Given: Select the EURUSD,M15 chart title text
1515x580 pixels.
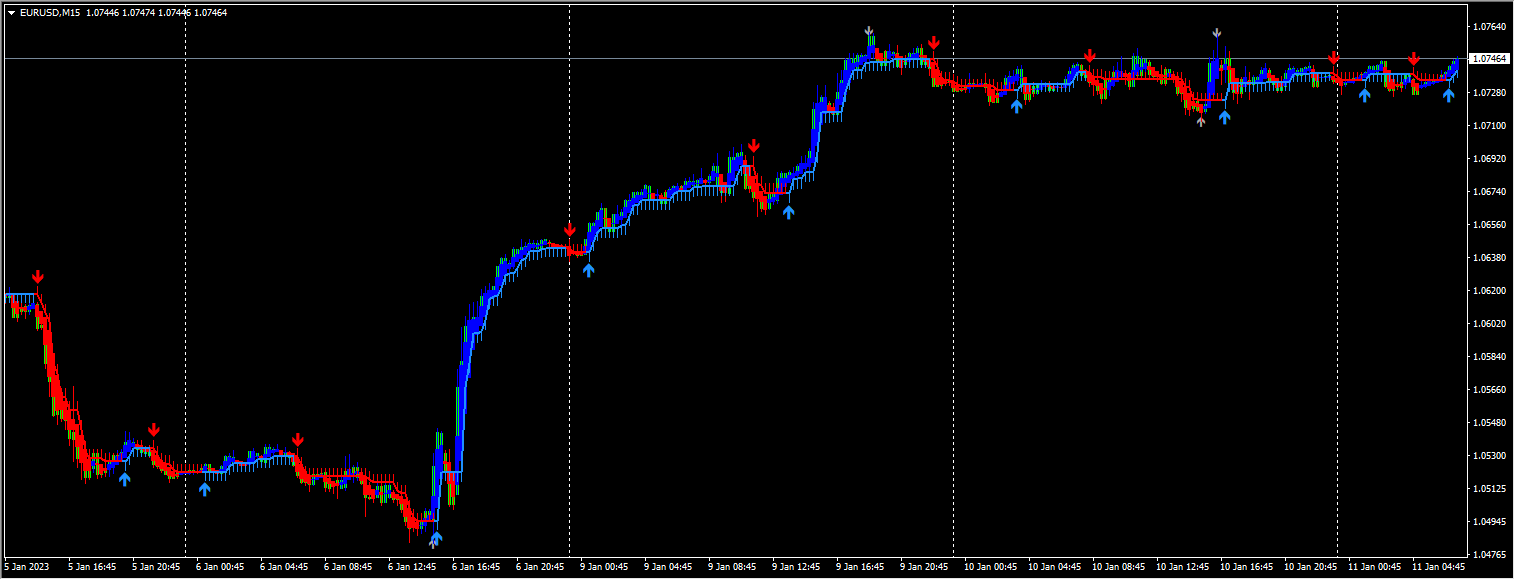Looking at the screenshot, I should click(50, 13).
